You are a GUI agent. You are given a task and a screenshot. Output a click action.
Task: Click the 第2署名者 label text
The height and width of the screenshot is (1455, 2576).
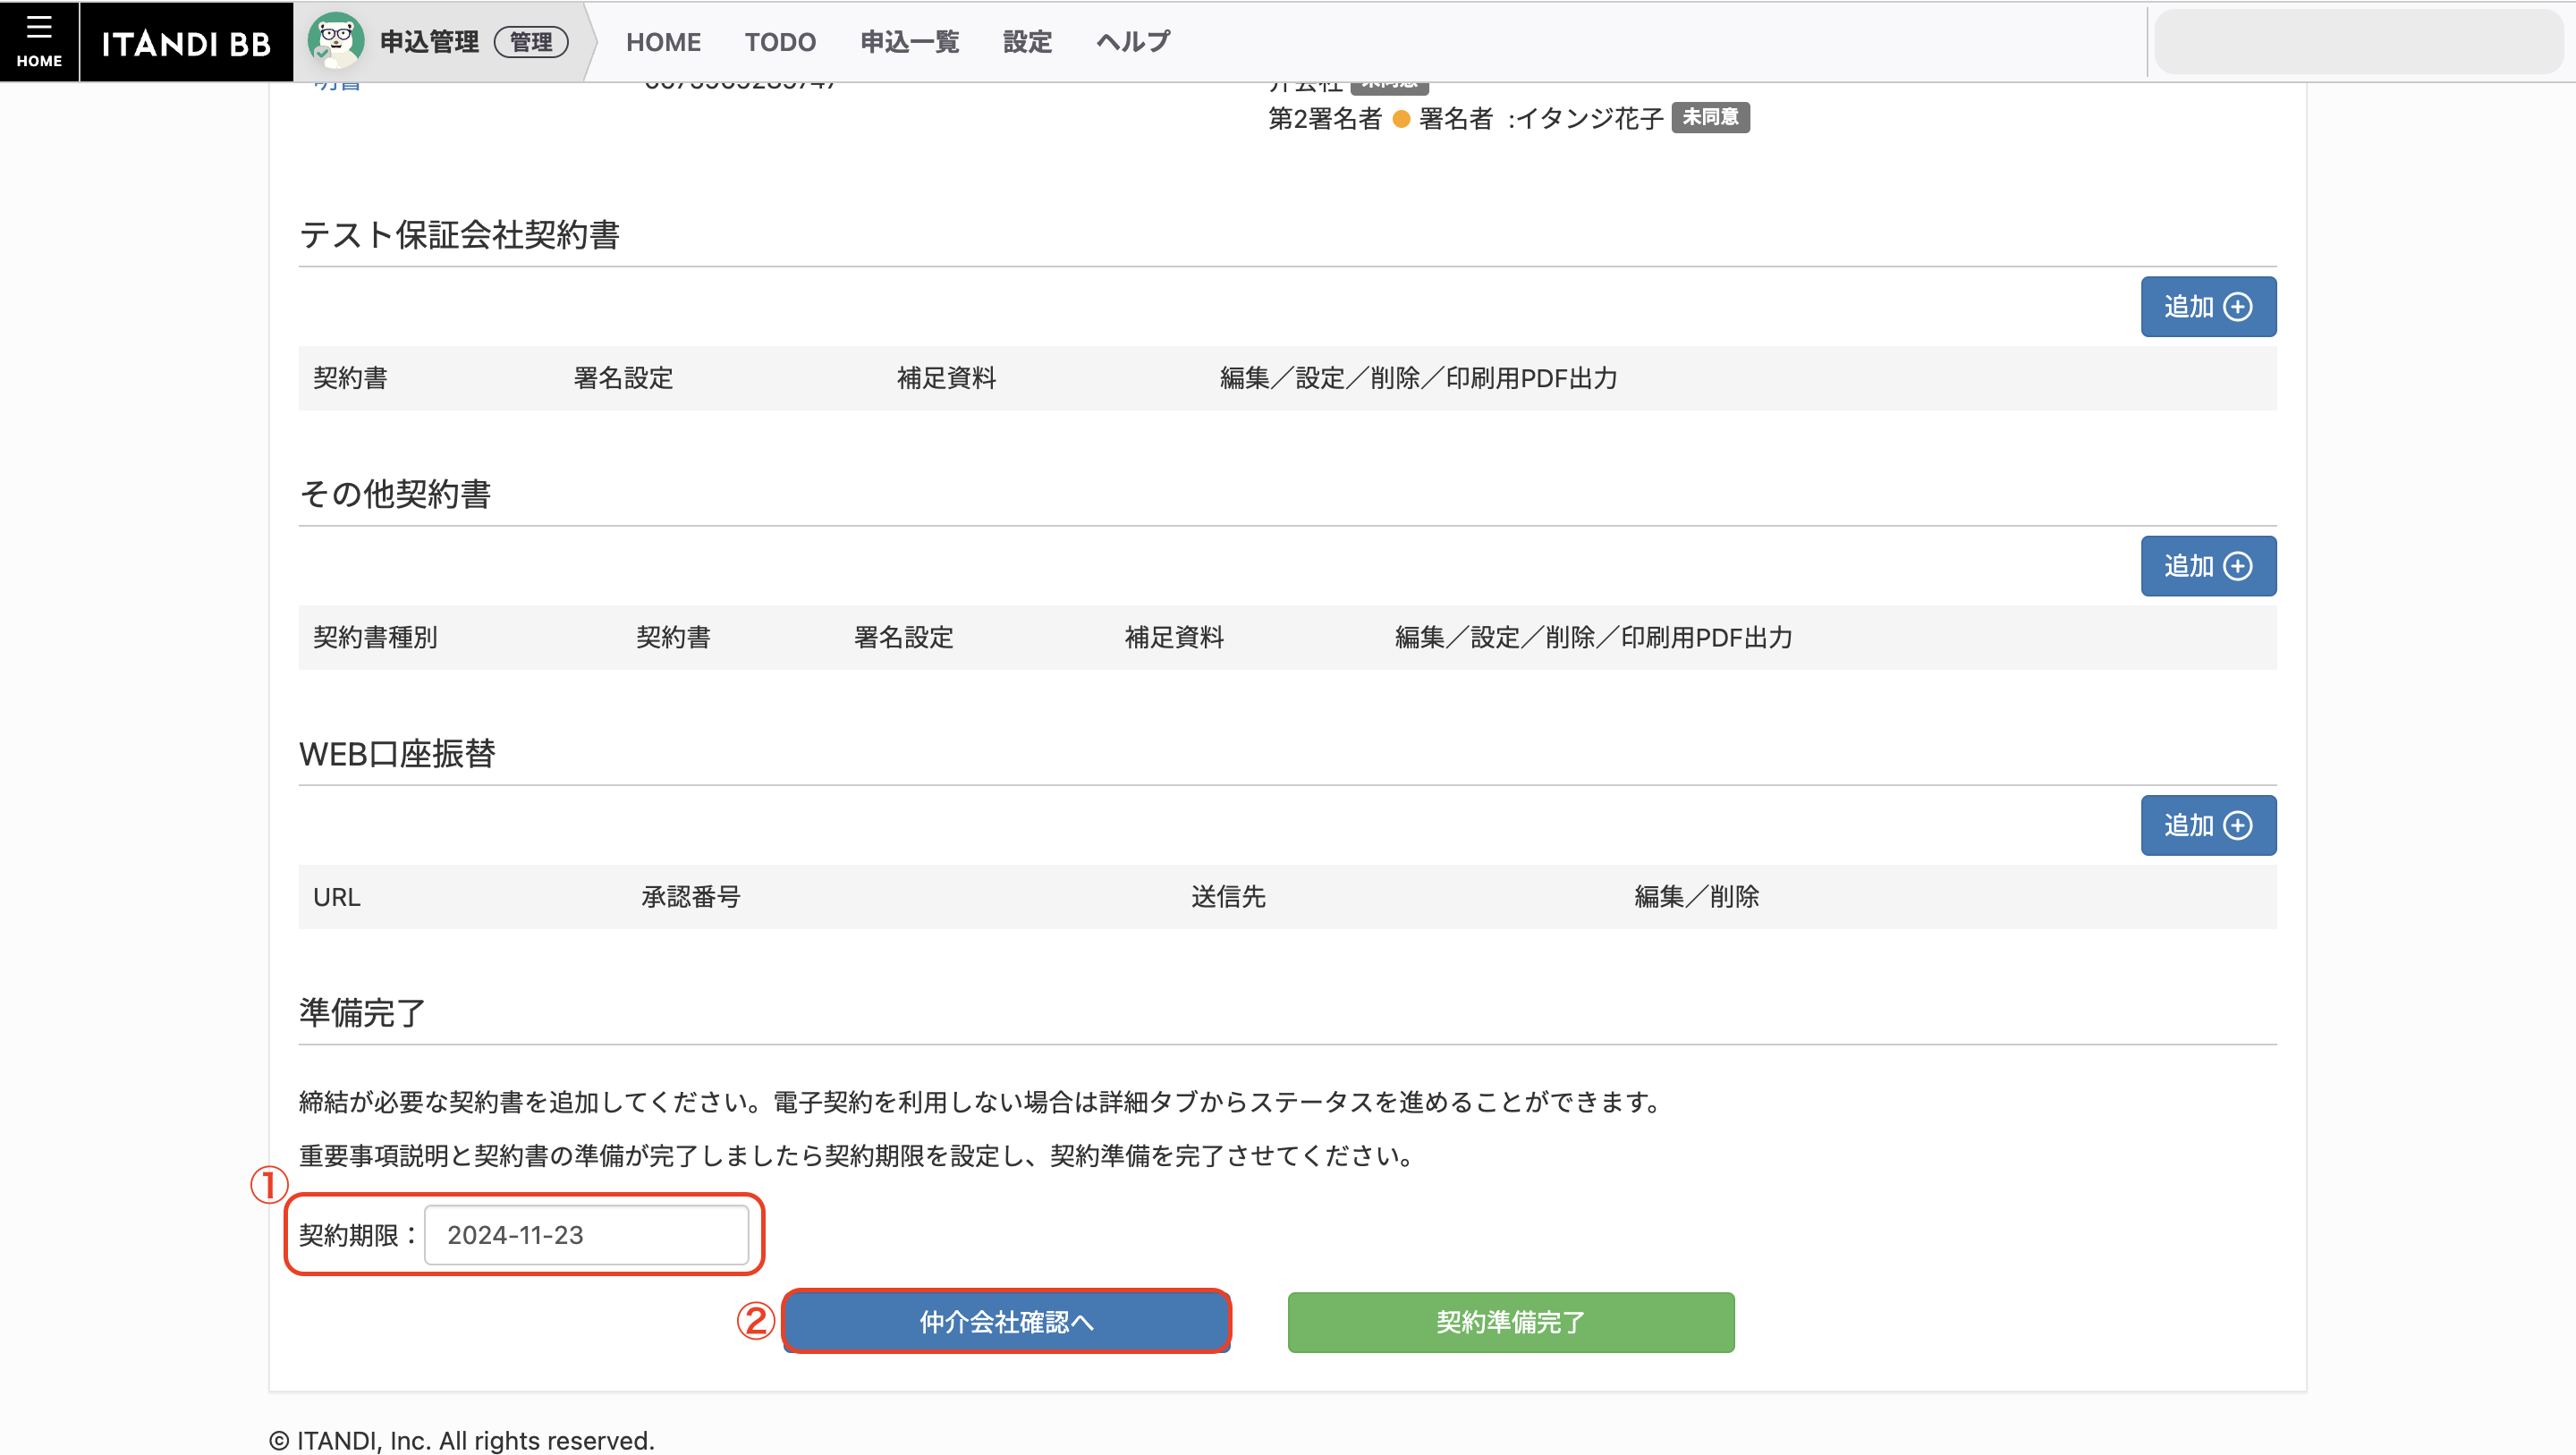[1324, 118]
